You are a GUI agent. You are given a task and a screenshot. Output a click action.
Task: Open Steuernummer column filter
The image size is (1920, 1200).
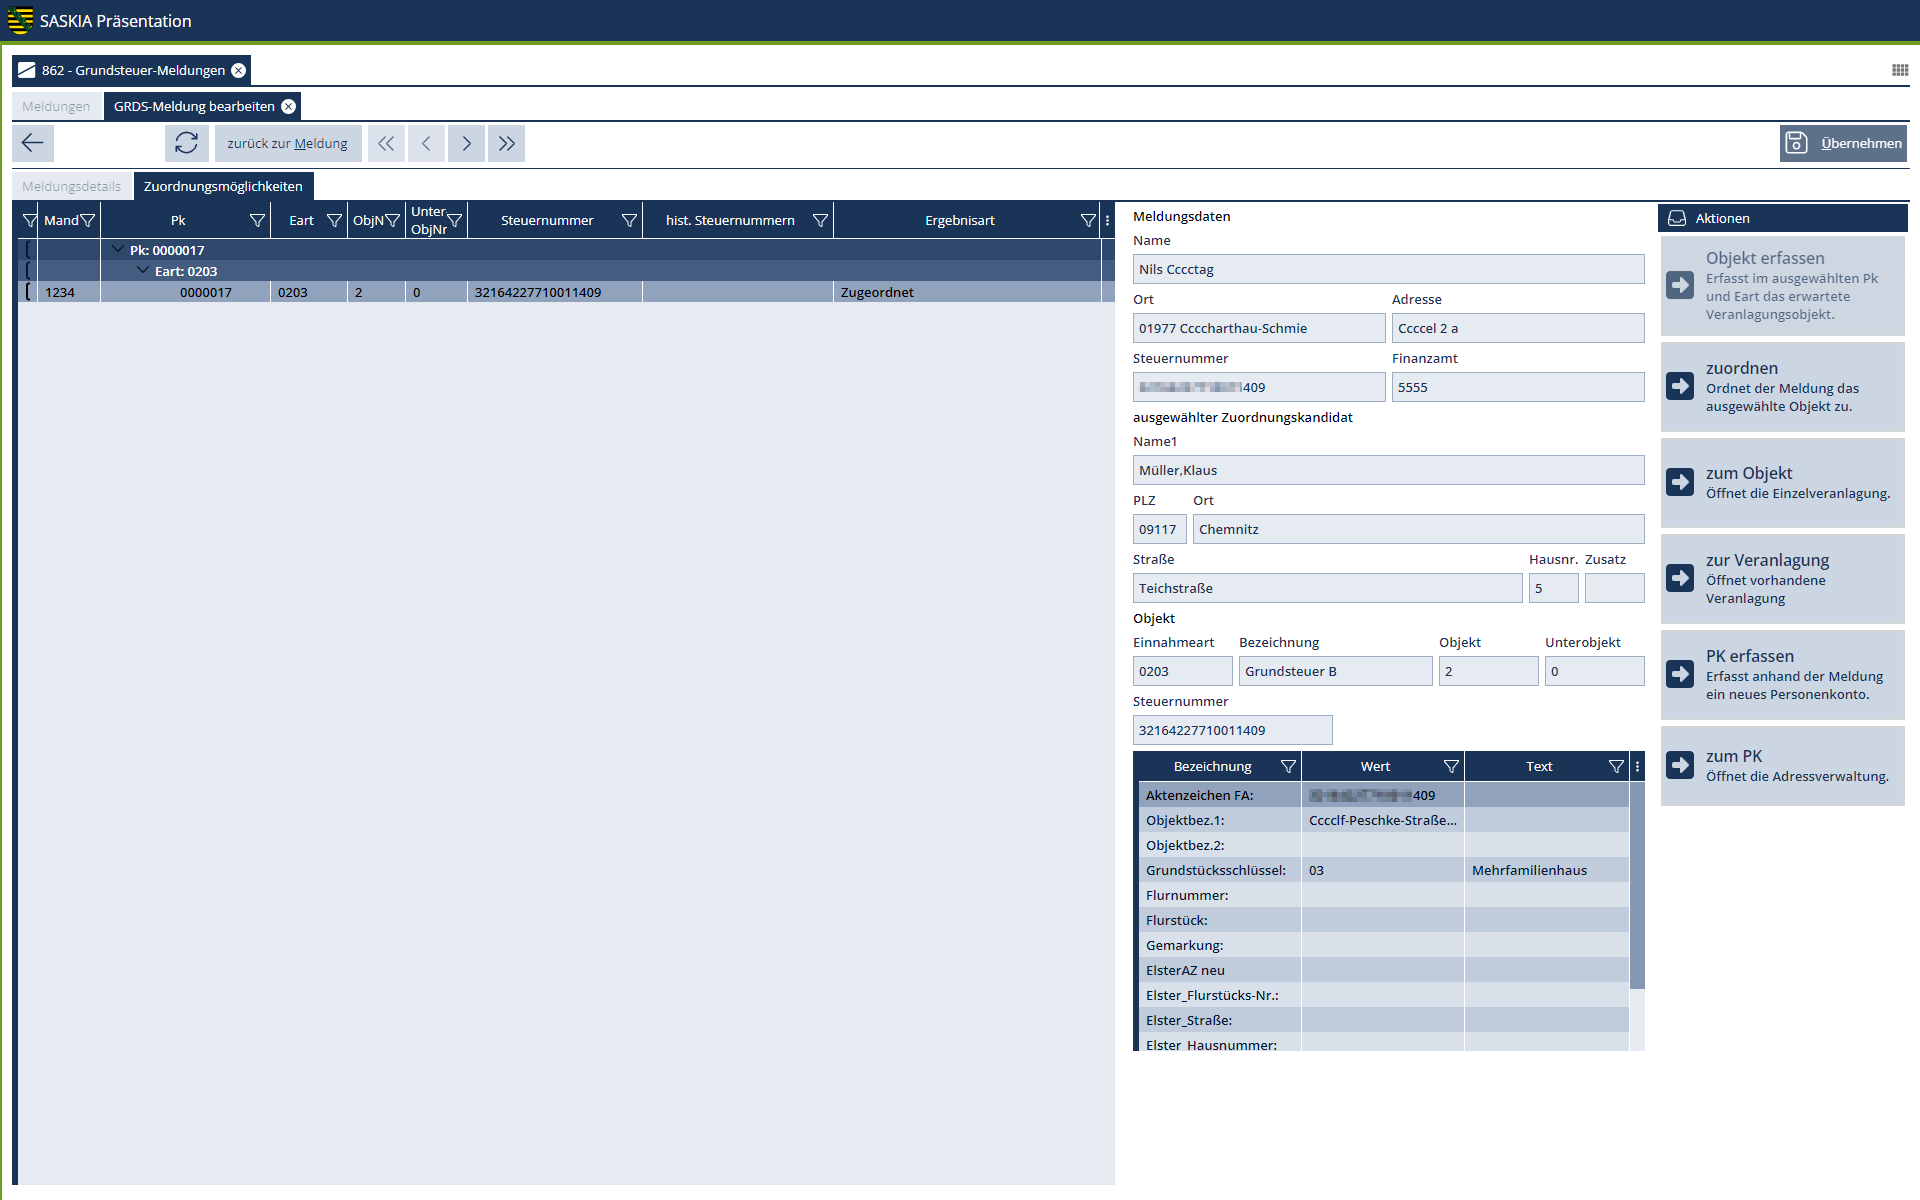[629, 220]
